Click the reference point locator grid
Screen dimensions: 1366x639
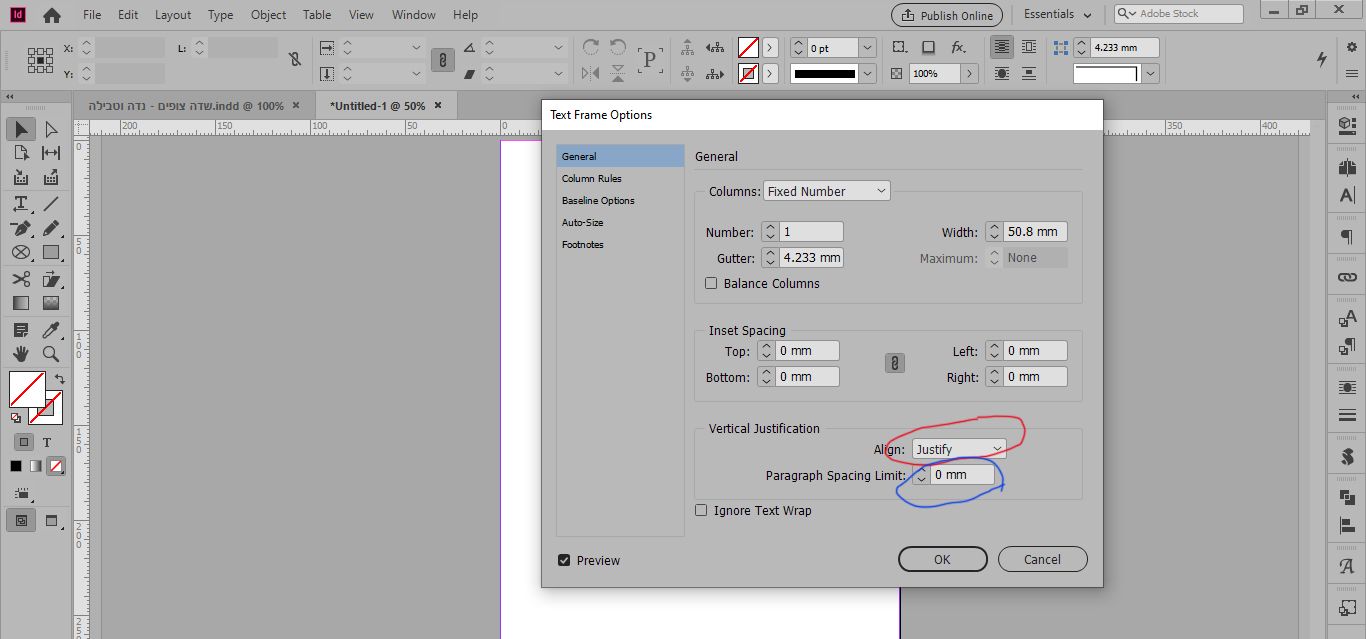click(41, 60)
